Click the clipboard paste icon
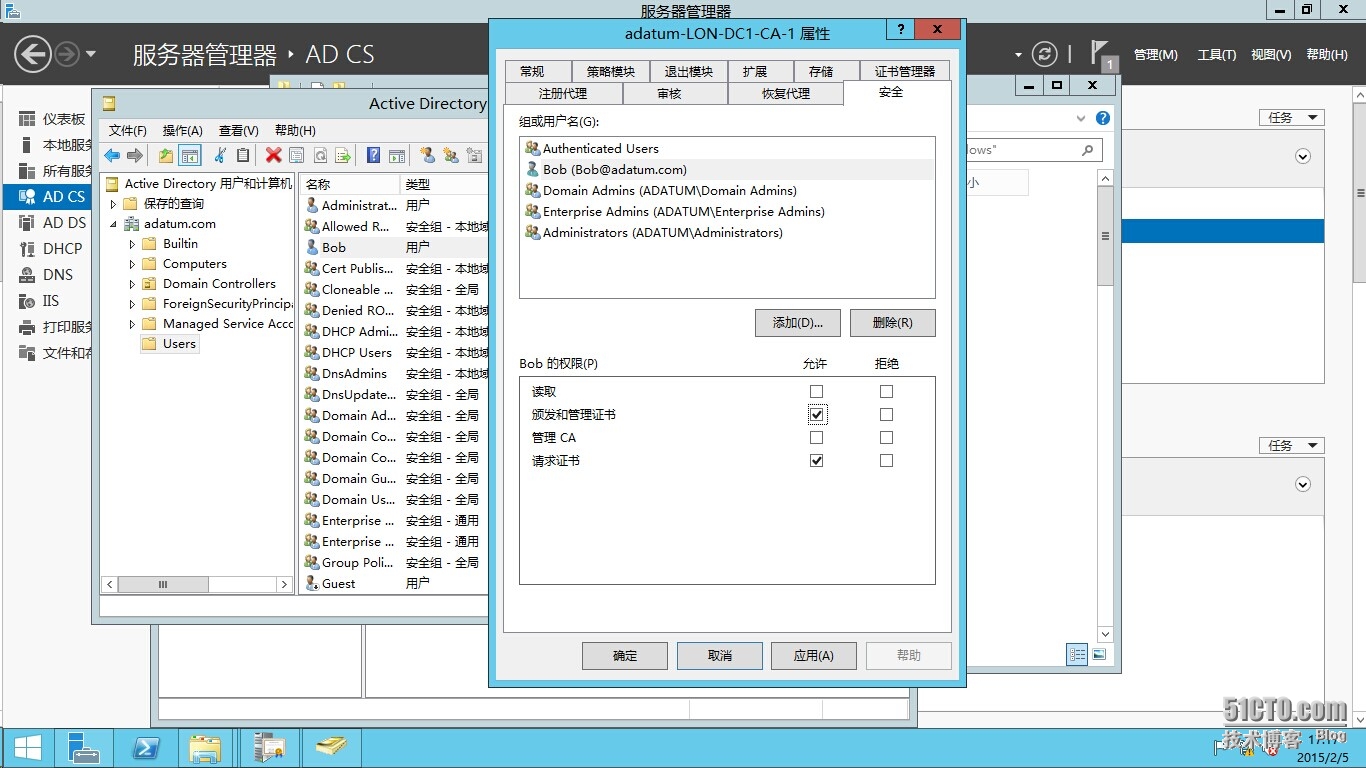Screen dimensions: 1366x768 243,155
